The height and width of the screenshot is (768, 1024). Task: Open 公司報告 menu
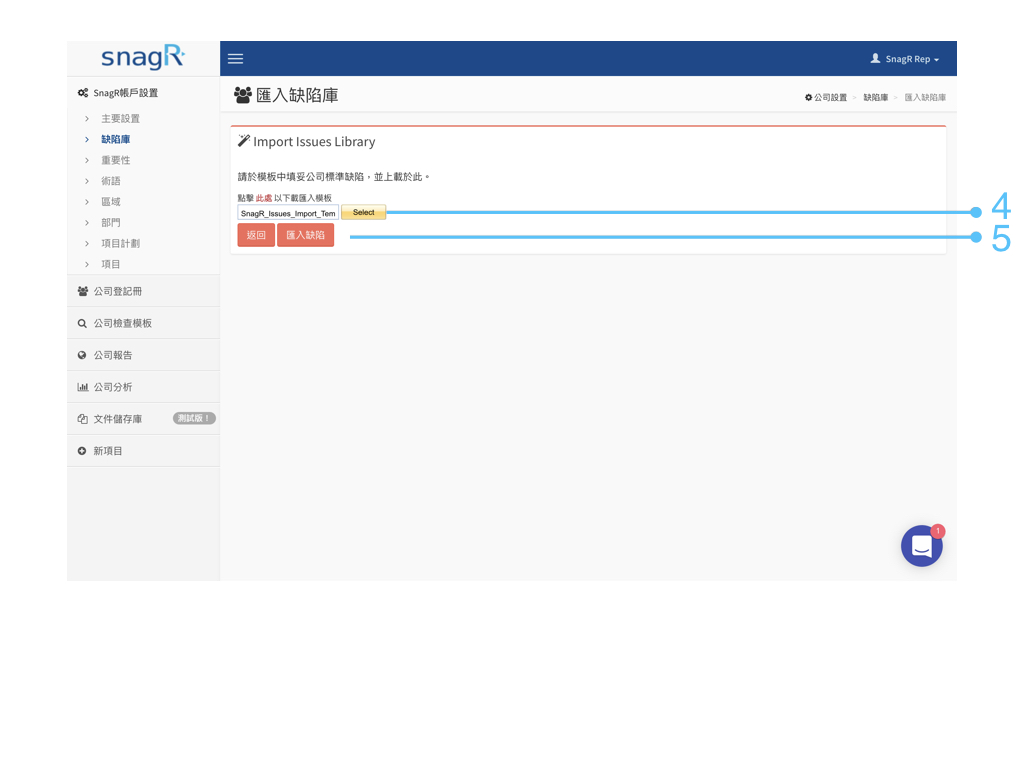pyautogui.click(x=143, y=355)
